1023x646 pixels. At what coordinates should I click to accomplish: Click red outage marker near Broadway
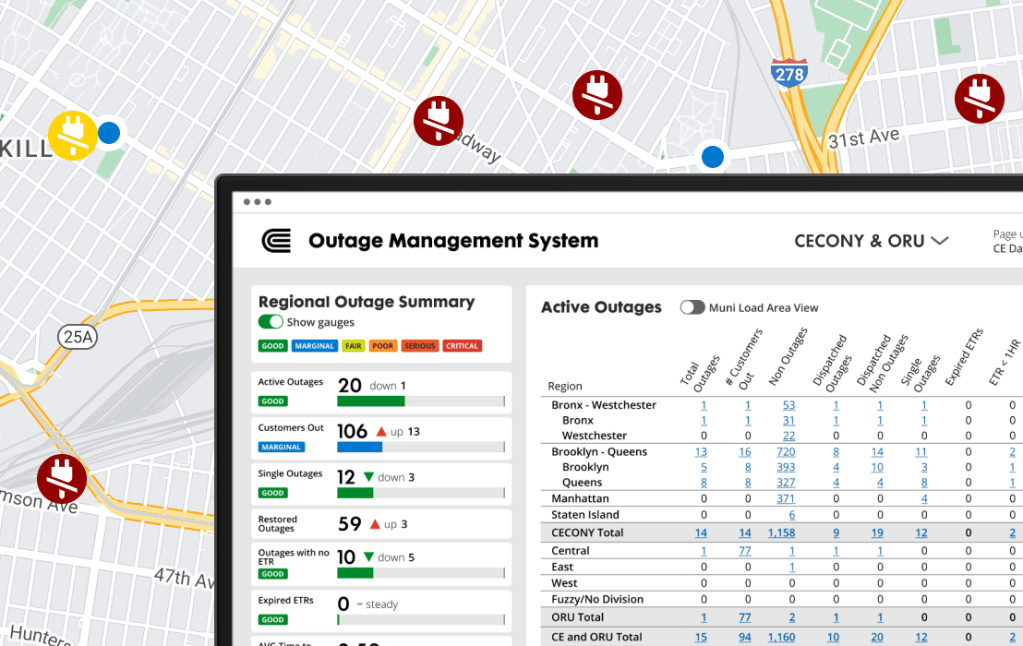[x=438, y=121]
